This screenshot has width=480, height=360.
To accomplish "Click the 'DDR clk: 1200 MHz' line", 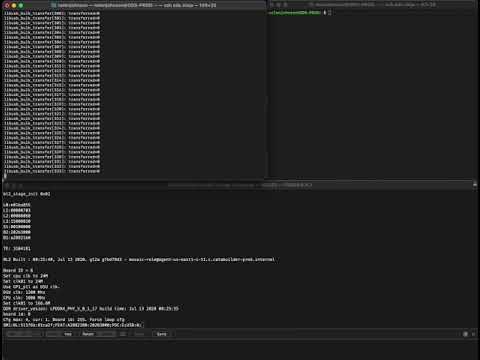I will [x=24, y=292].
